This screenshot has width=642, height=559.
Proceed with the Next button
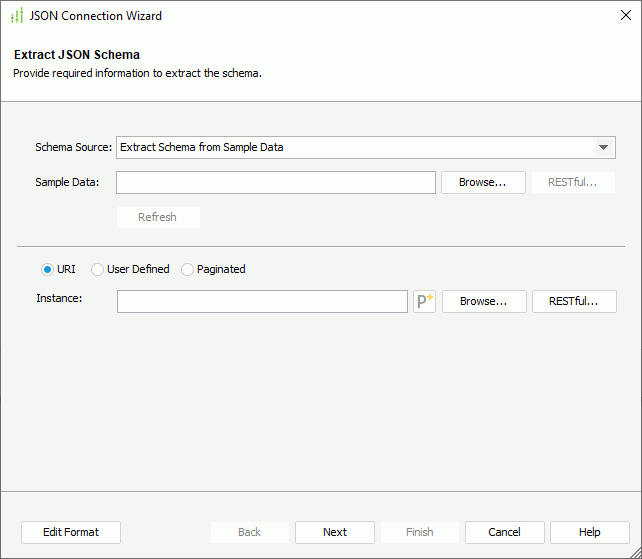[335, 532]
